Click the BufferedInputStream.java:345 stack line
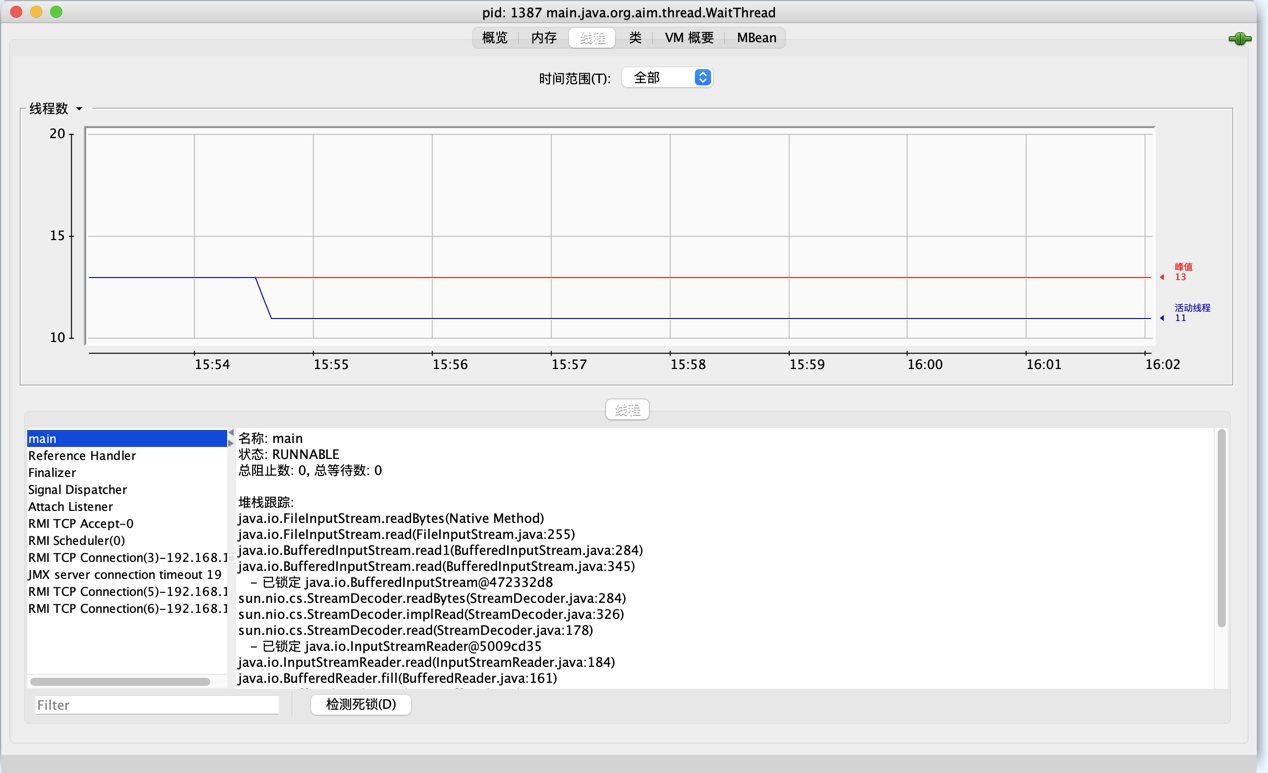This screenshot has width=1268, height=773. click(x=436, y=566)
